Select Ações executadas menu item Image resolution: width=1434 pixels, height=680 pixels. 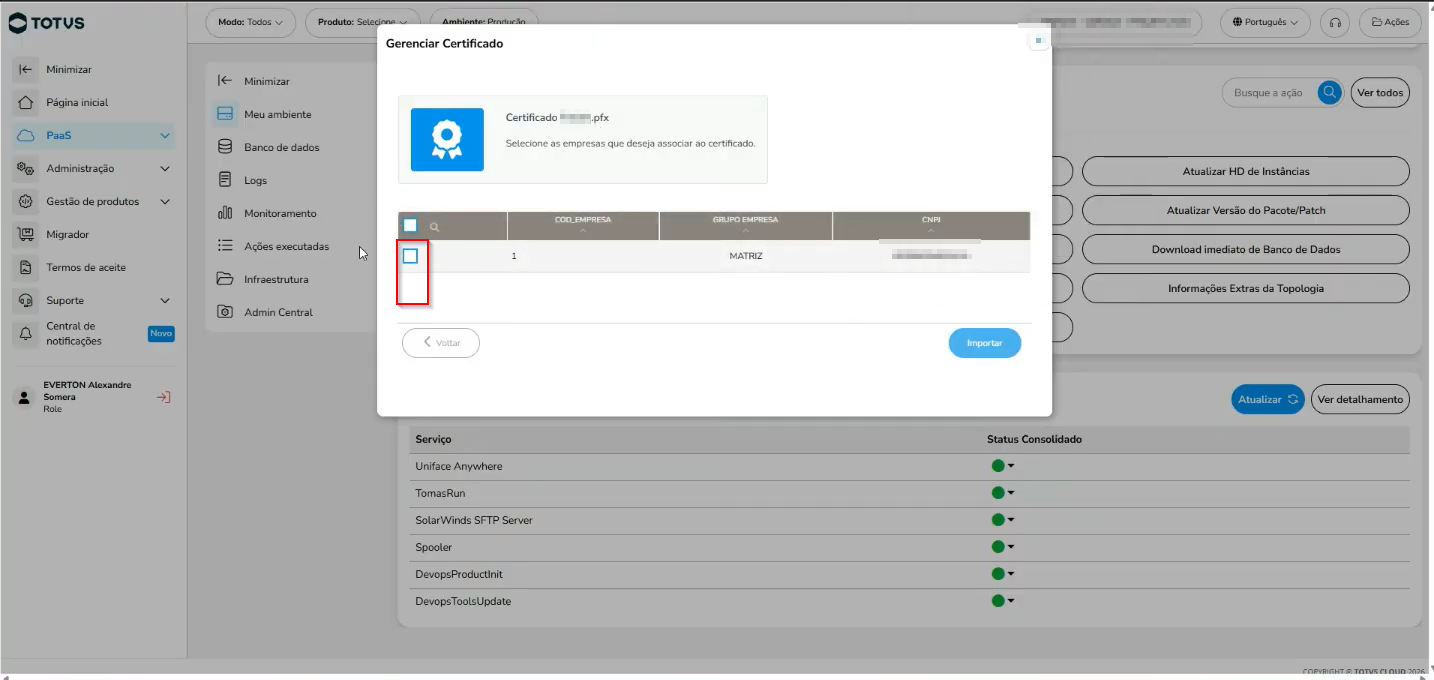(x=286, y=246)
